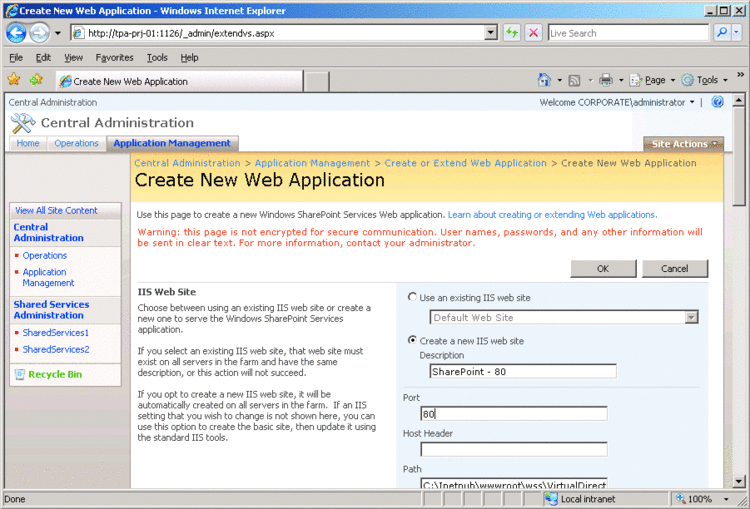
Task: Go back with the browser Back arrow
Action: click(x=17, y=33)
